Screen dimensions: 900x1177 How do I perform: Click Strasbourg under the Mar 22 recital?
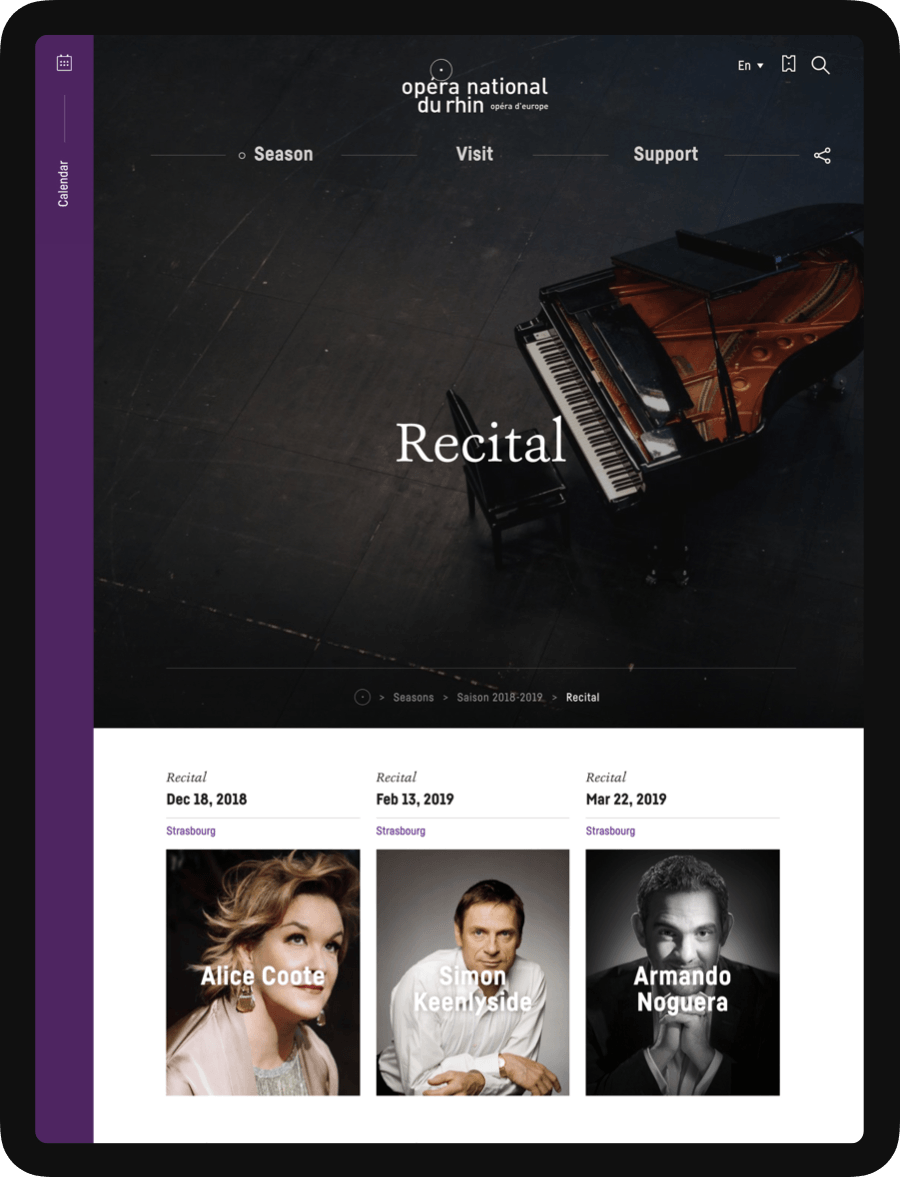[610, 831]
